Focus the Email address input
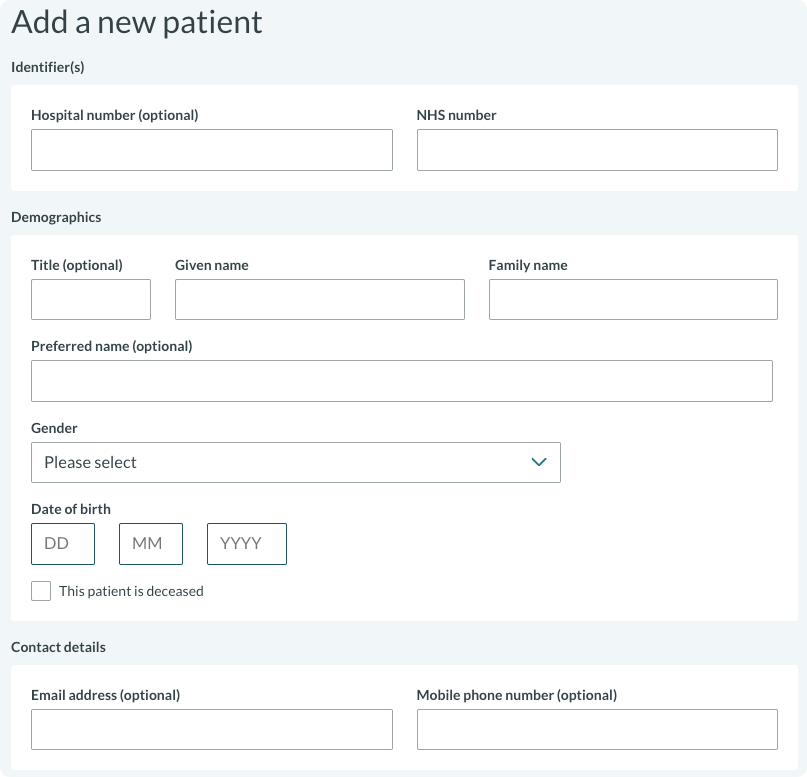 [212, 729]
